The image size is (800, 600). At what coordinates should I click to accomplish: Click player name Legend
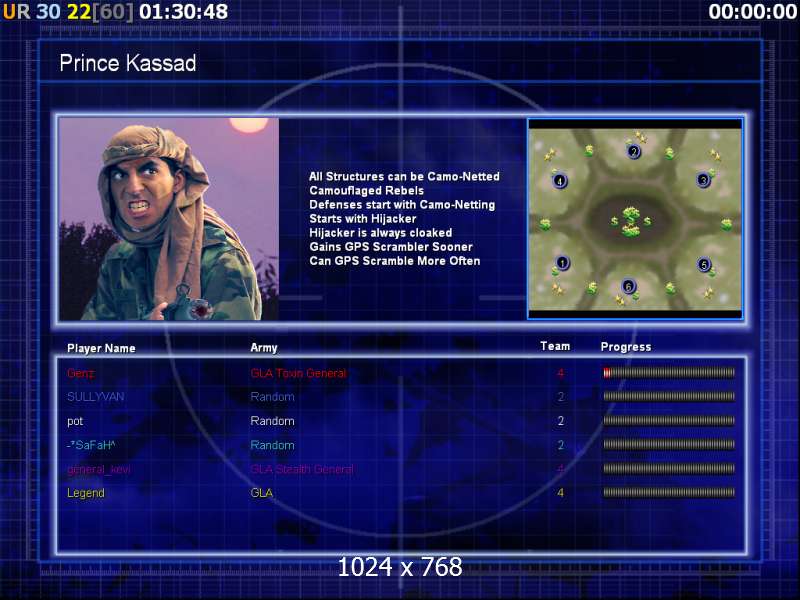(86, 493)
